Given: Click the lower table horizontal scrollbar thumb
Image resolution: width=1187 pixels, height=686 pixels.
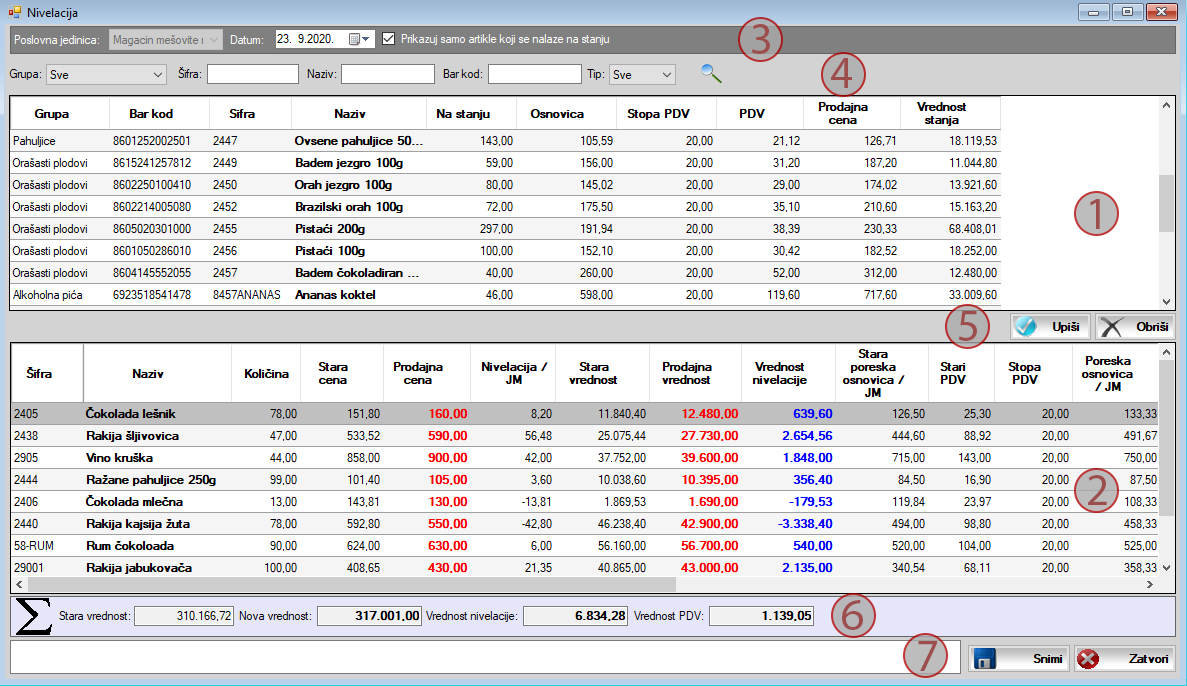Looking at the screenshot, I should (350, 585).
